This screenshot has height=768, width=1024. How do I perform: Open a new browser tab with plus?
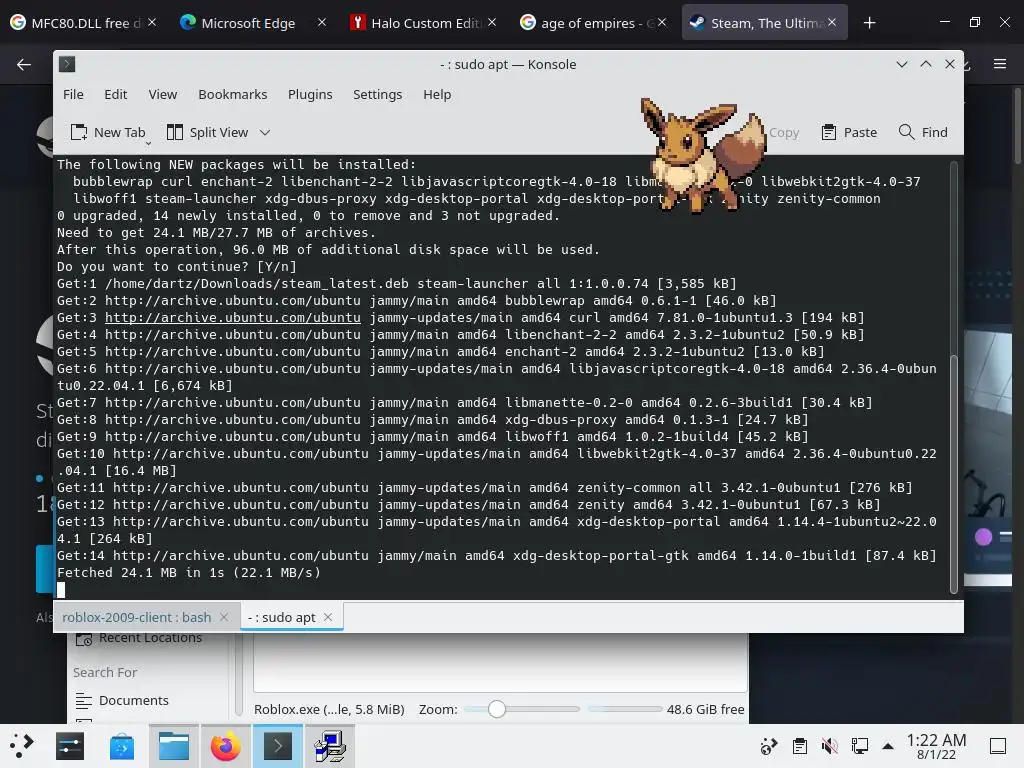[x=869, y=23]
